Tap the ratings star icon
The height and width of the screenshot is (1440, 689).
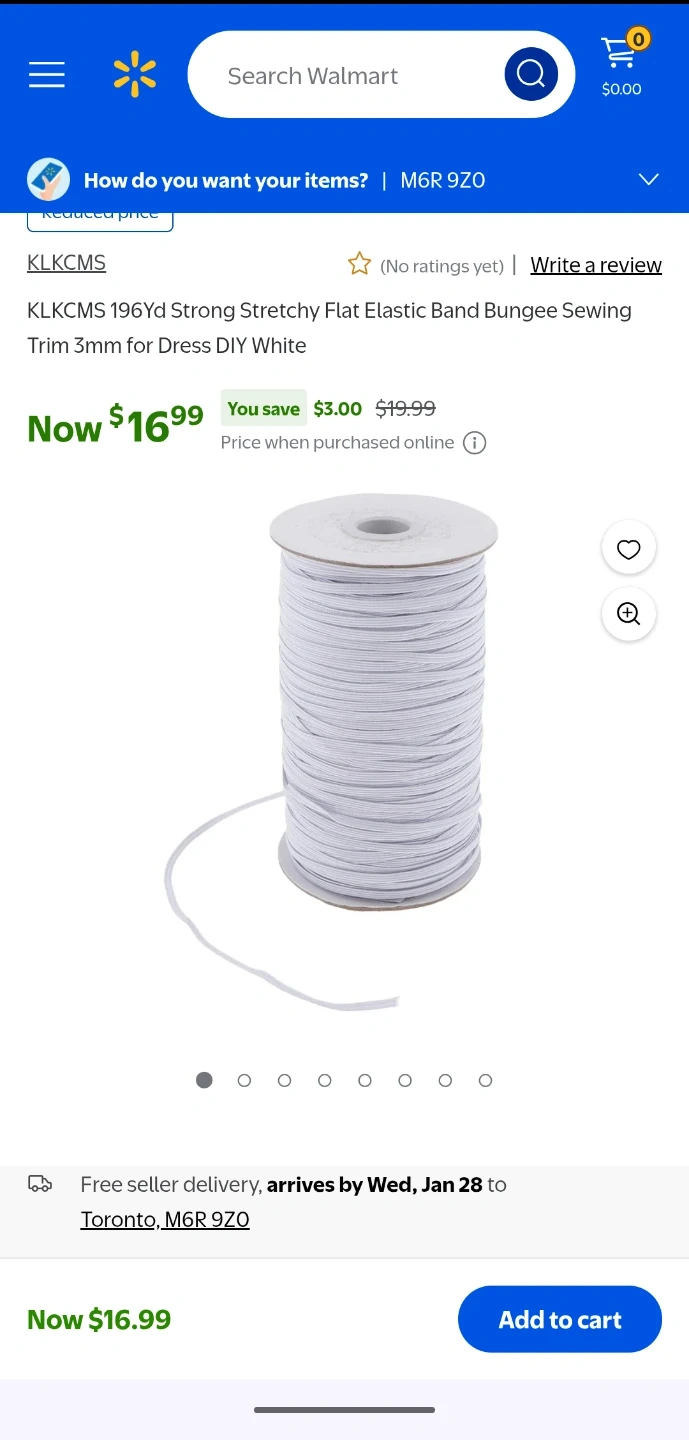359,264
